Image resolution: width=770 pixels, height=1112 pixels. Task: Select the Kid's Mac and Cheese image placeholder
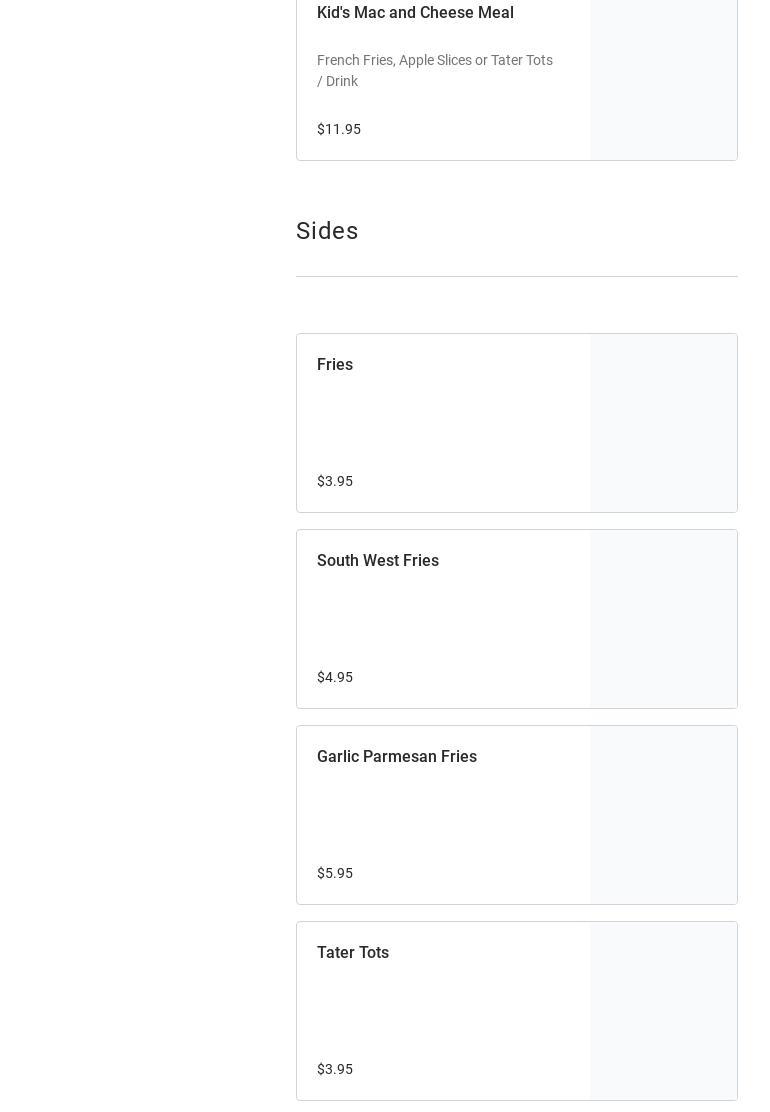(663, 80)
